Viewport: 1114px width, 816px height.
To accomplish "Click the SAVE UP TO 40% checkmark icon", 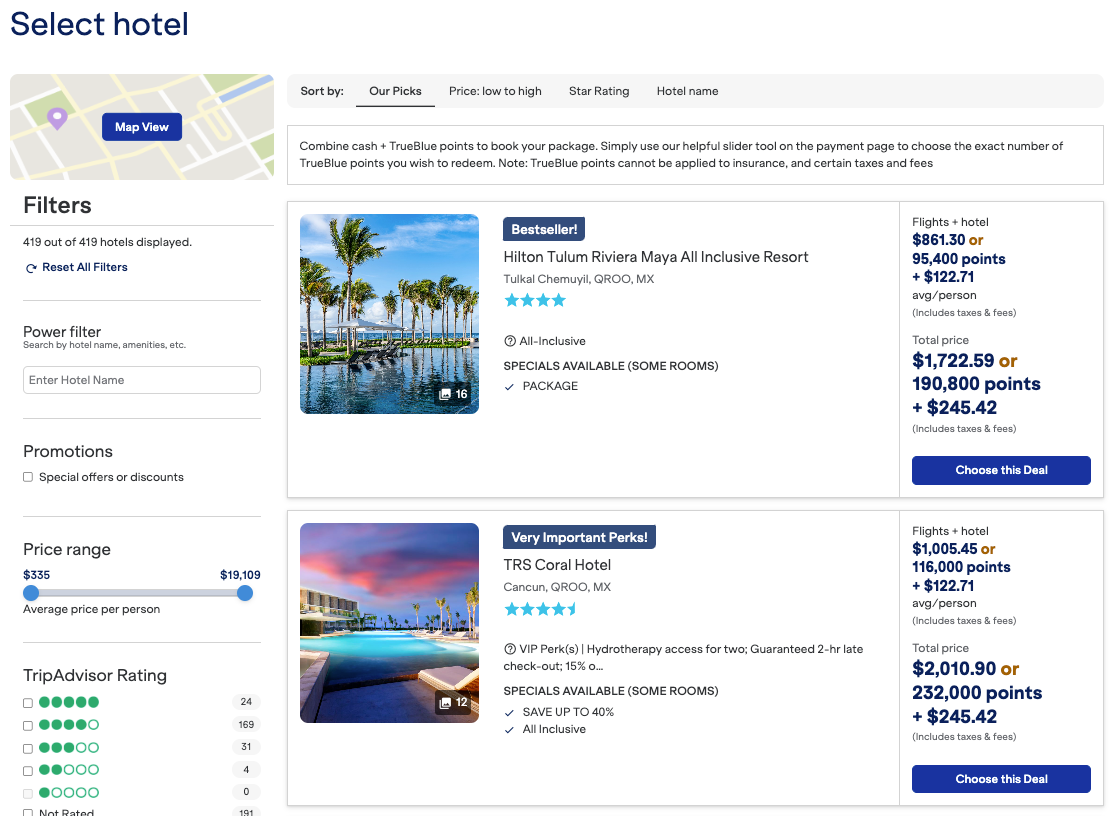I will pyautogui.click(x=509, y=713).
